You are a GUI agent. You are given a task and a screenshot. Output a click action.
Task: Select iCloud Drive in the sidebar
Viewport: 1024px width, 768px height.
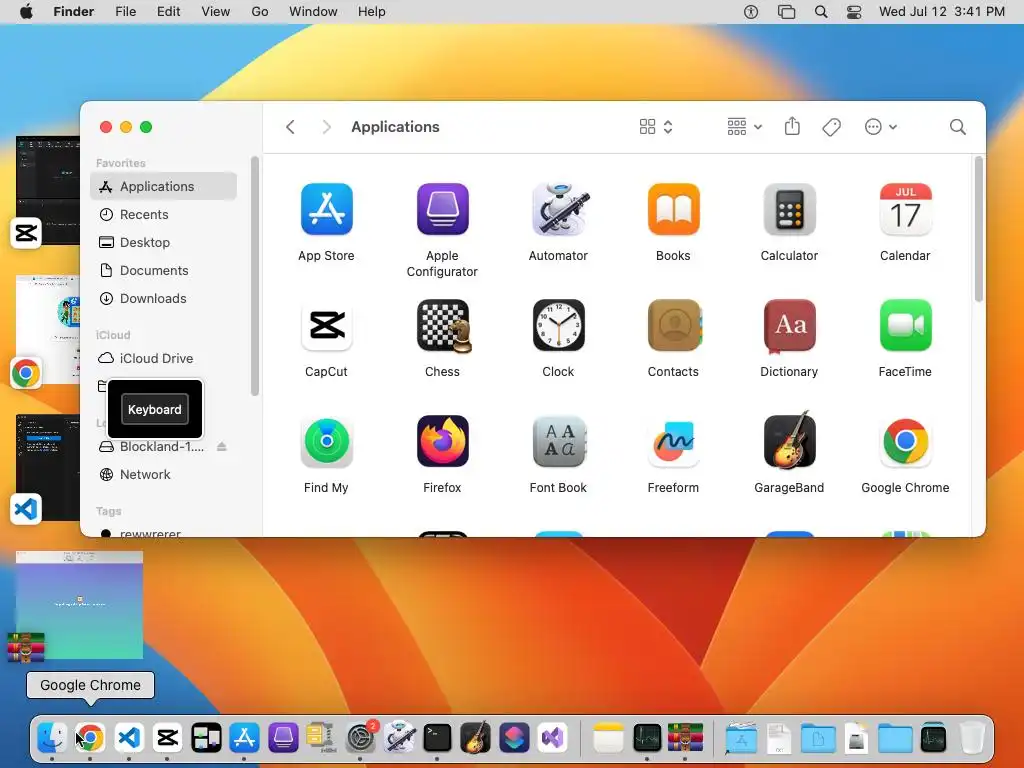click(x=163, y=359)
